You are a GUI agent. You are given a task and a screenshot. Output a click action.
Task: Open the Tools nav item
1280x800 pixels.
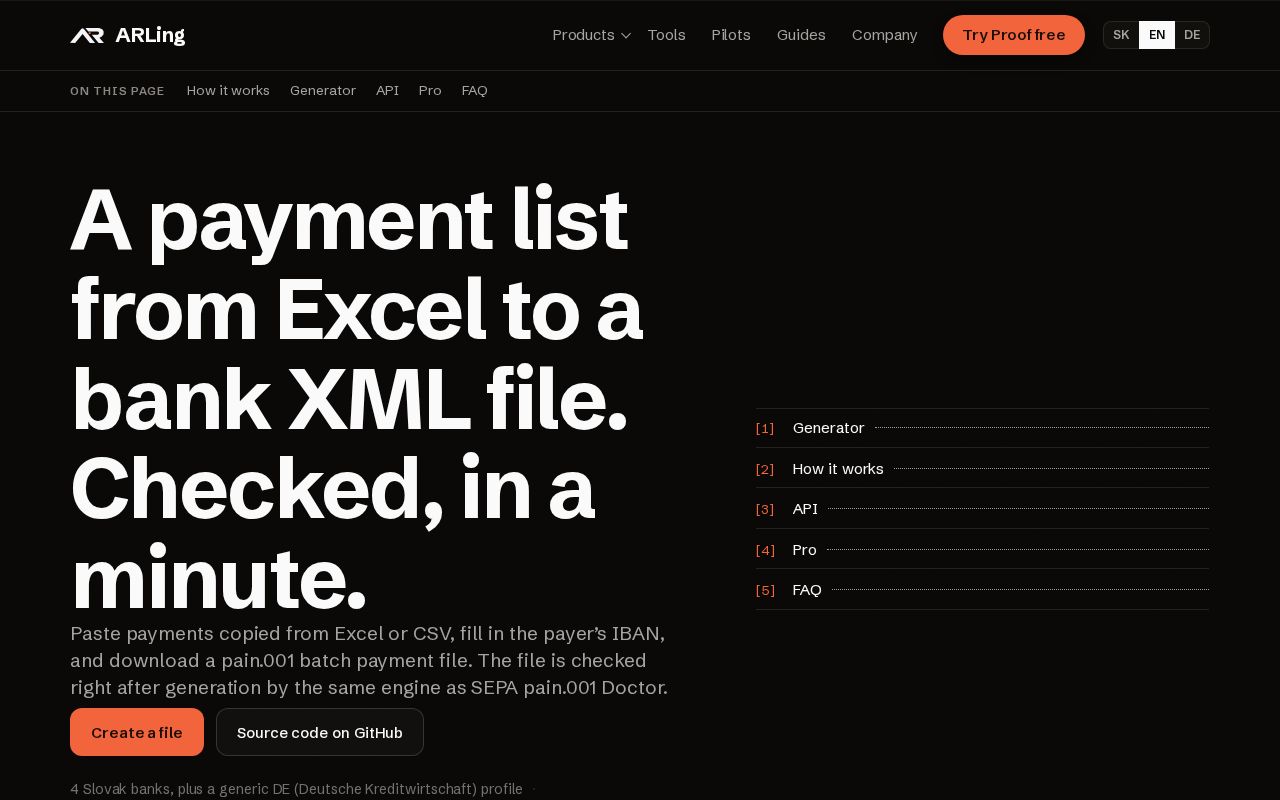pyautogui.click(x=666, y=35)
